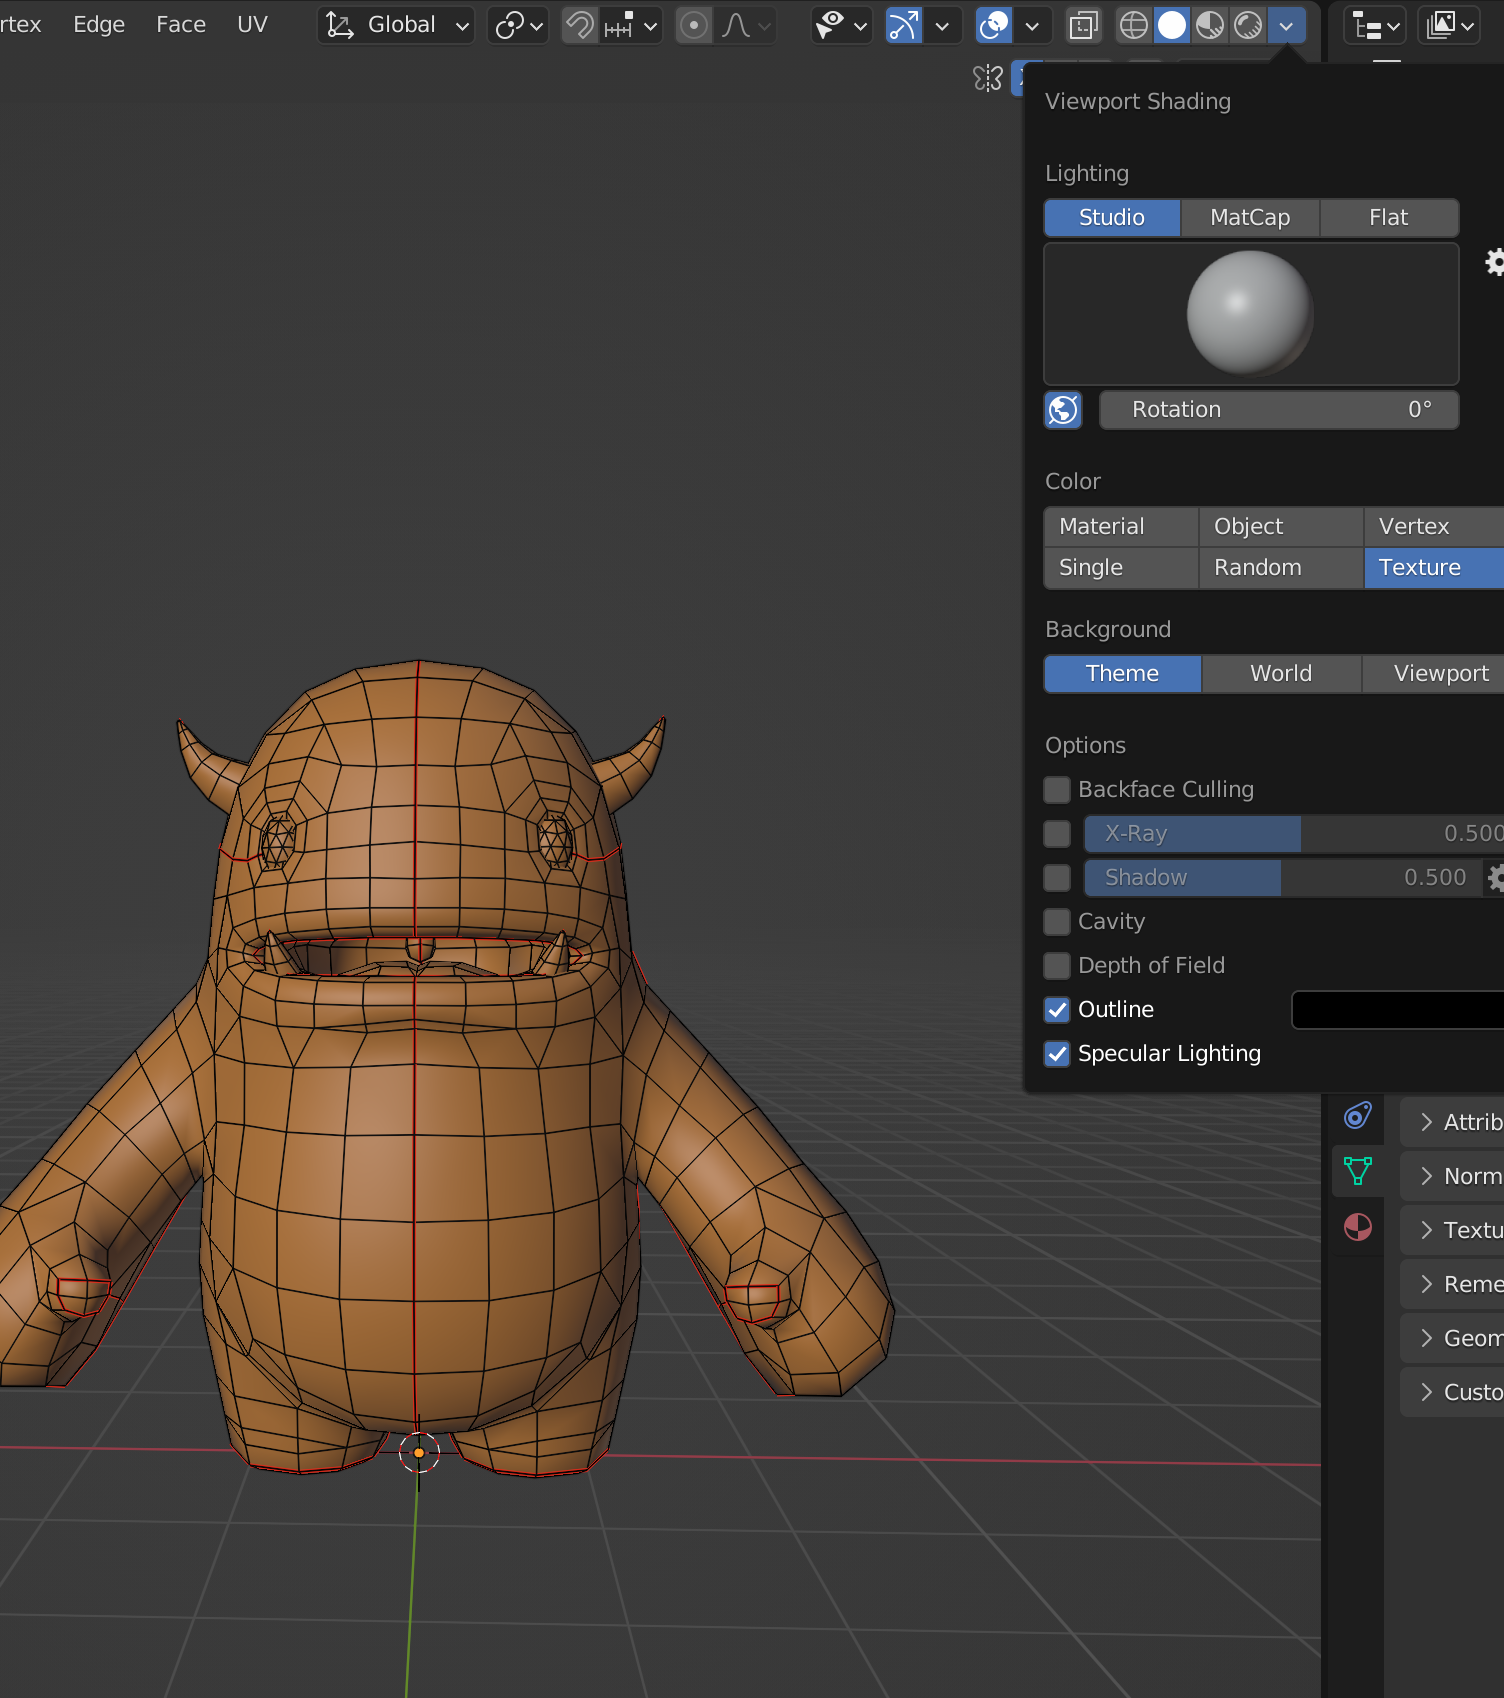Click the Outline black color swatch

[x=1398, y=1010]
